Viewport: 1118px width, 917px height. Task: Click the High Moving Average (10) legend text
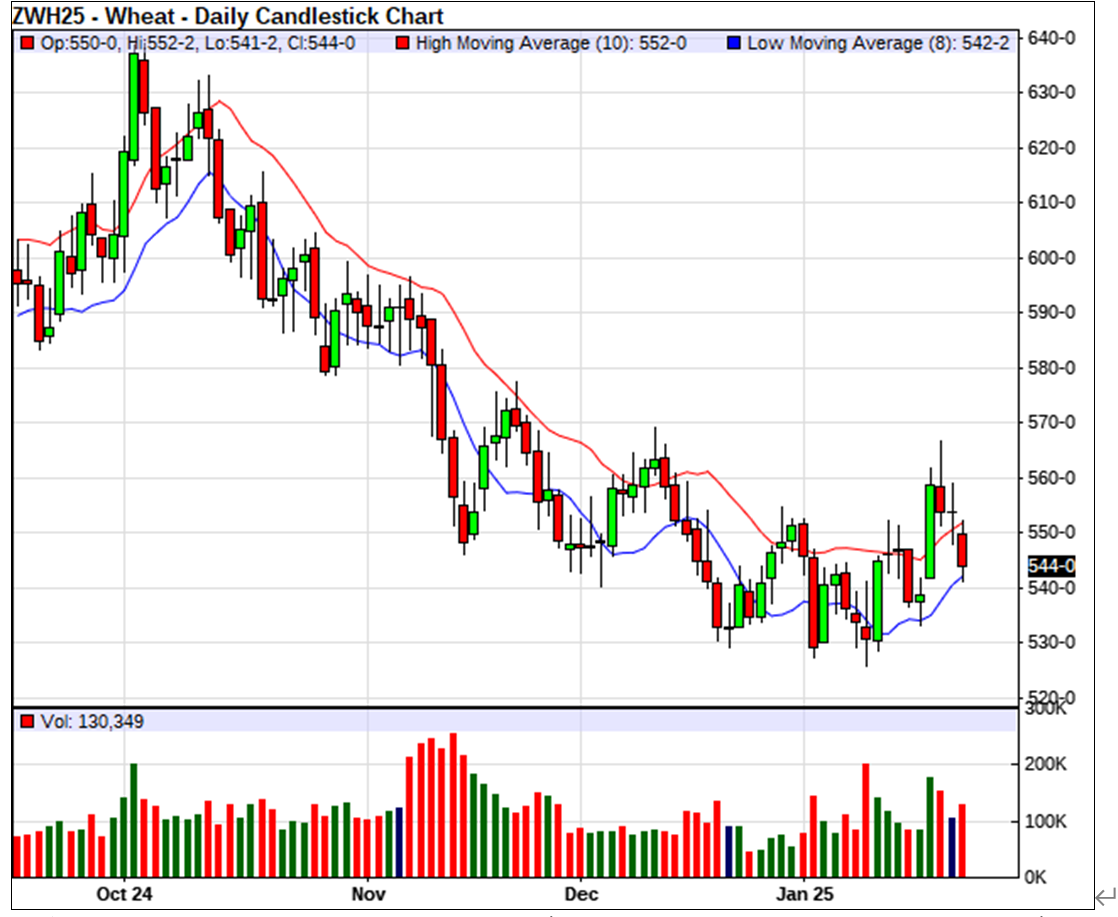pos(550,43)
